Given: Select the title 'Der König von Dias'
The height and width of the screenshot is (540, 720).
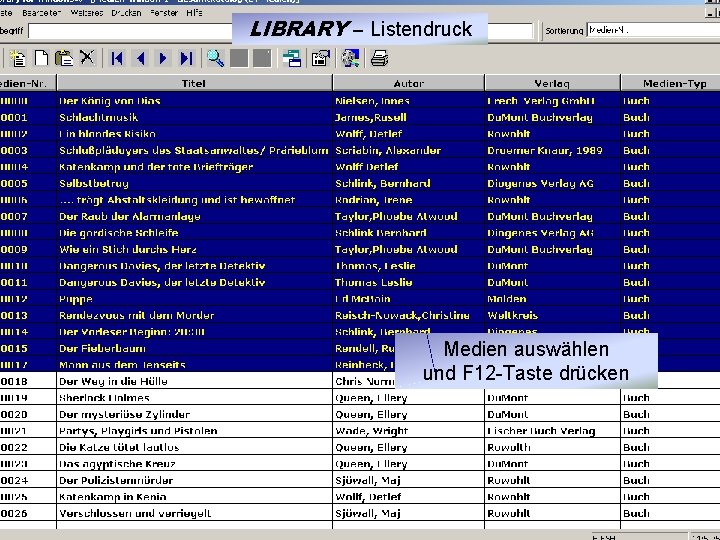Looking at the screenshot, I should click(110, 101).
